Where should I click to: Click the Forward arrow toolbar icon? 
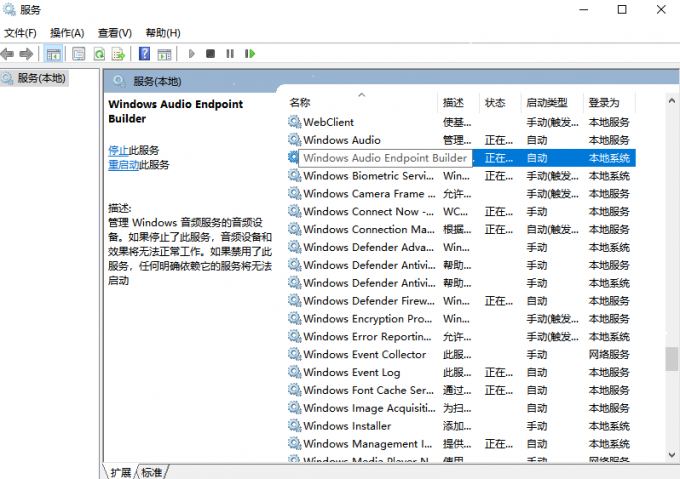pyautogui.click(x=26, y=54)
